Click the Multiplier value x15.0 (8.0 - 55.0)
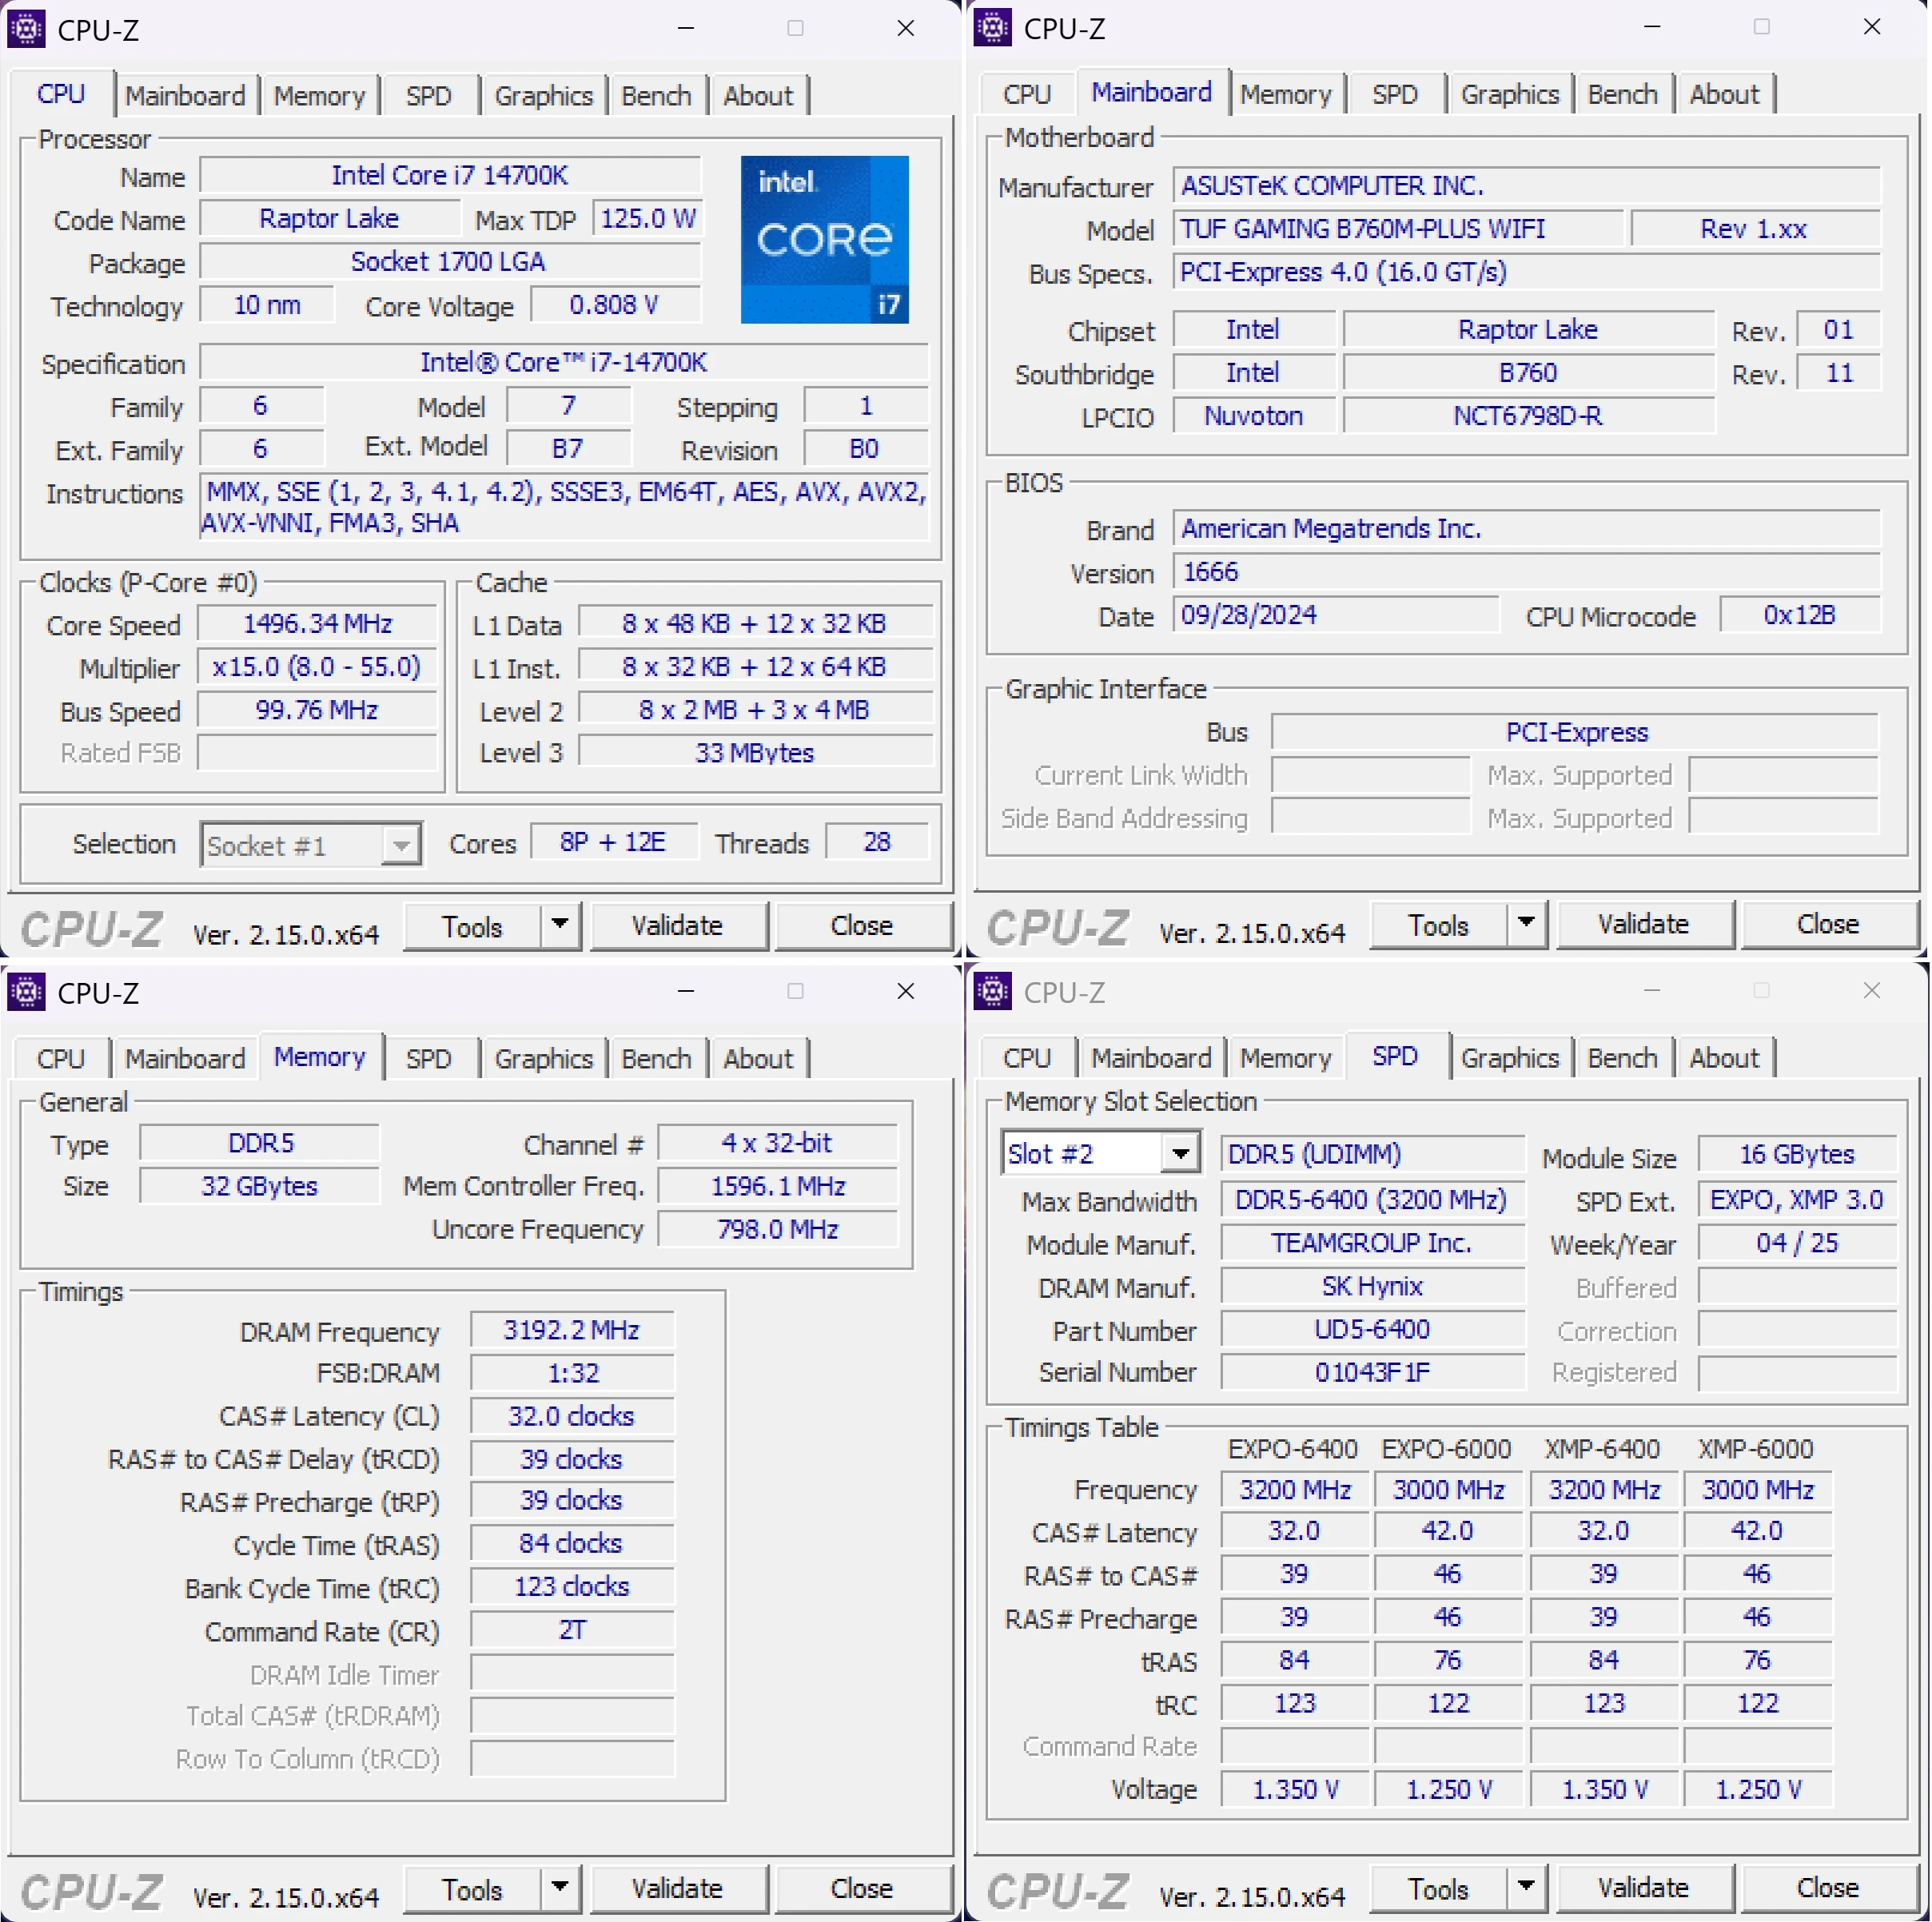 (x=317, y=667)
